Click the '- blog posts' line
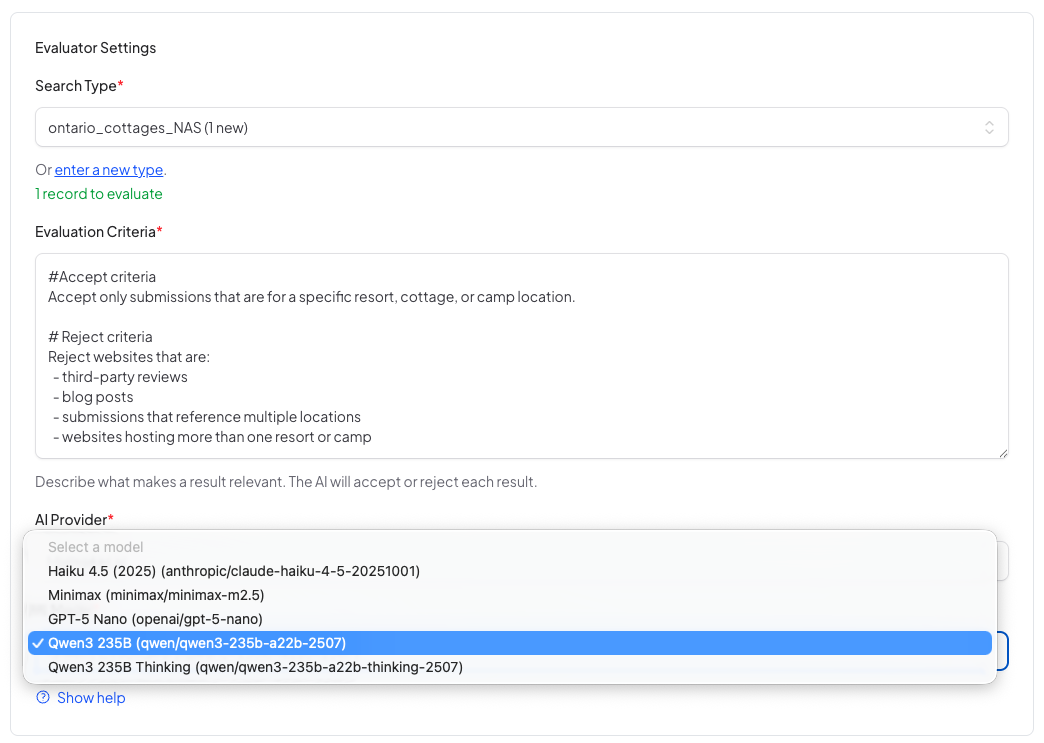This screenshot has width=1044, height=743. (x=93, y=397)
